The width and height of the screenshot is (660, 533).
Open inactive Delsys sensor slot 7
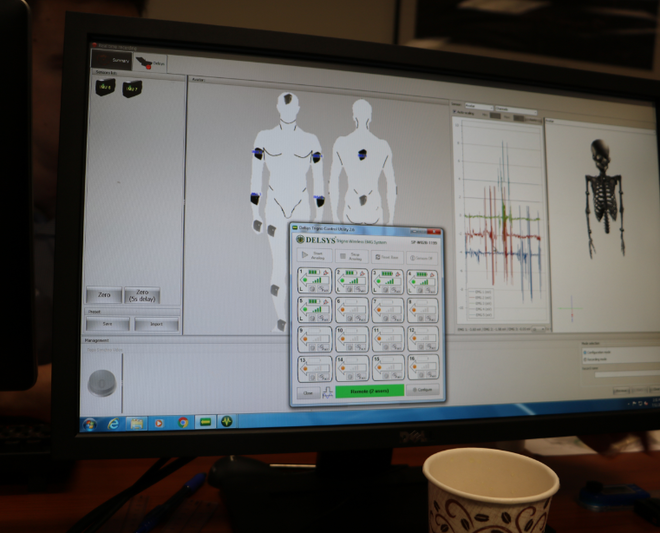pos(387,310)
